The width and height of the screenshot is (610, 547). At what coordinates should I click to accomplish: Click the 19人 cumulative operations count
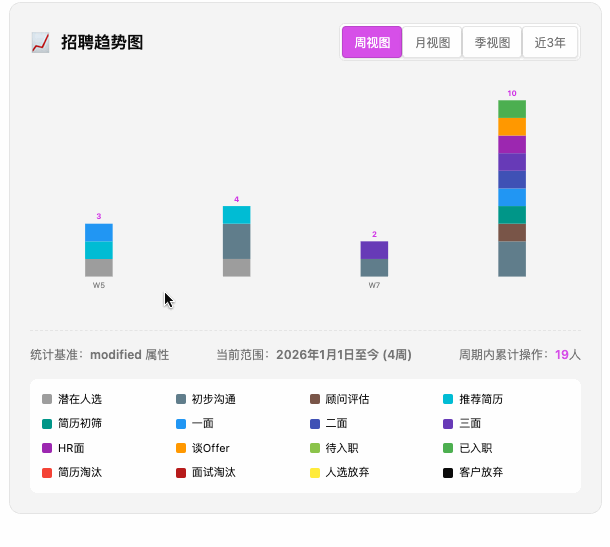coord(567,354)
